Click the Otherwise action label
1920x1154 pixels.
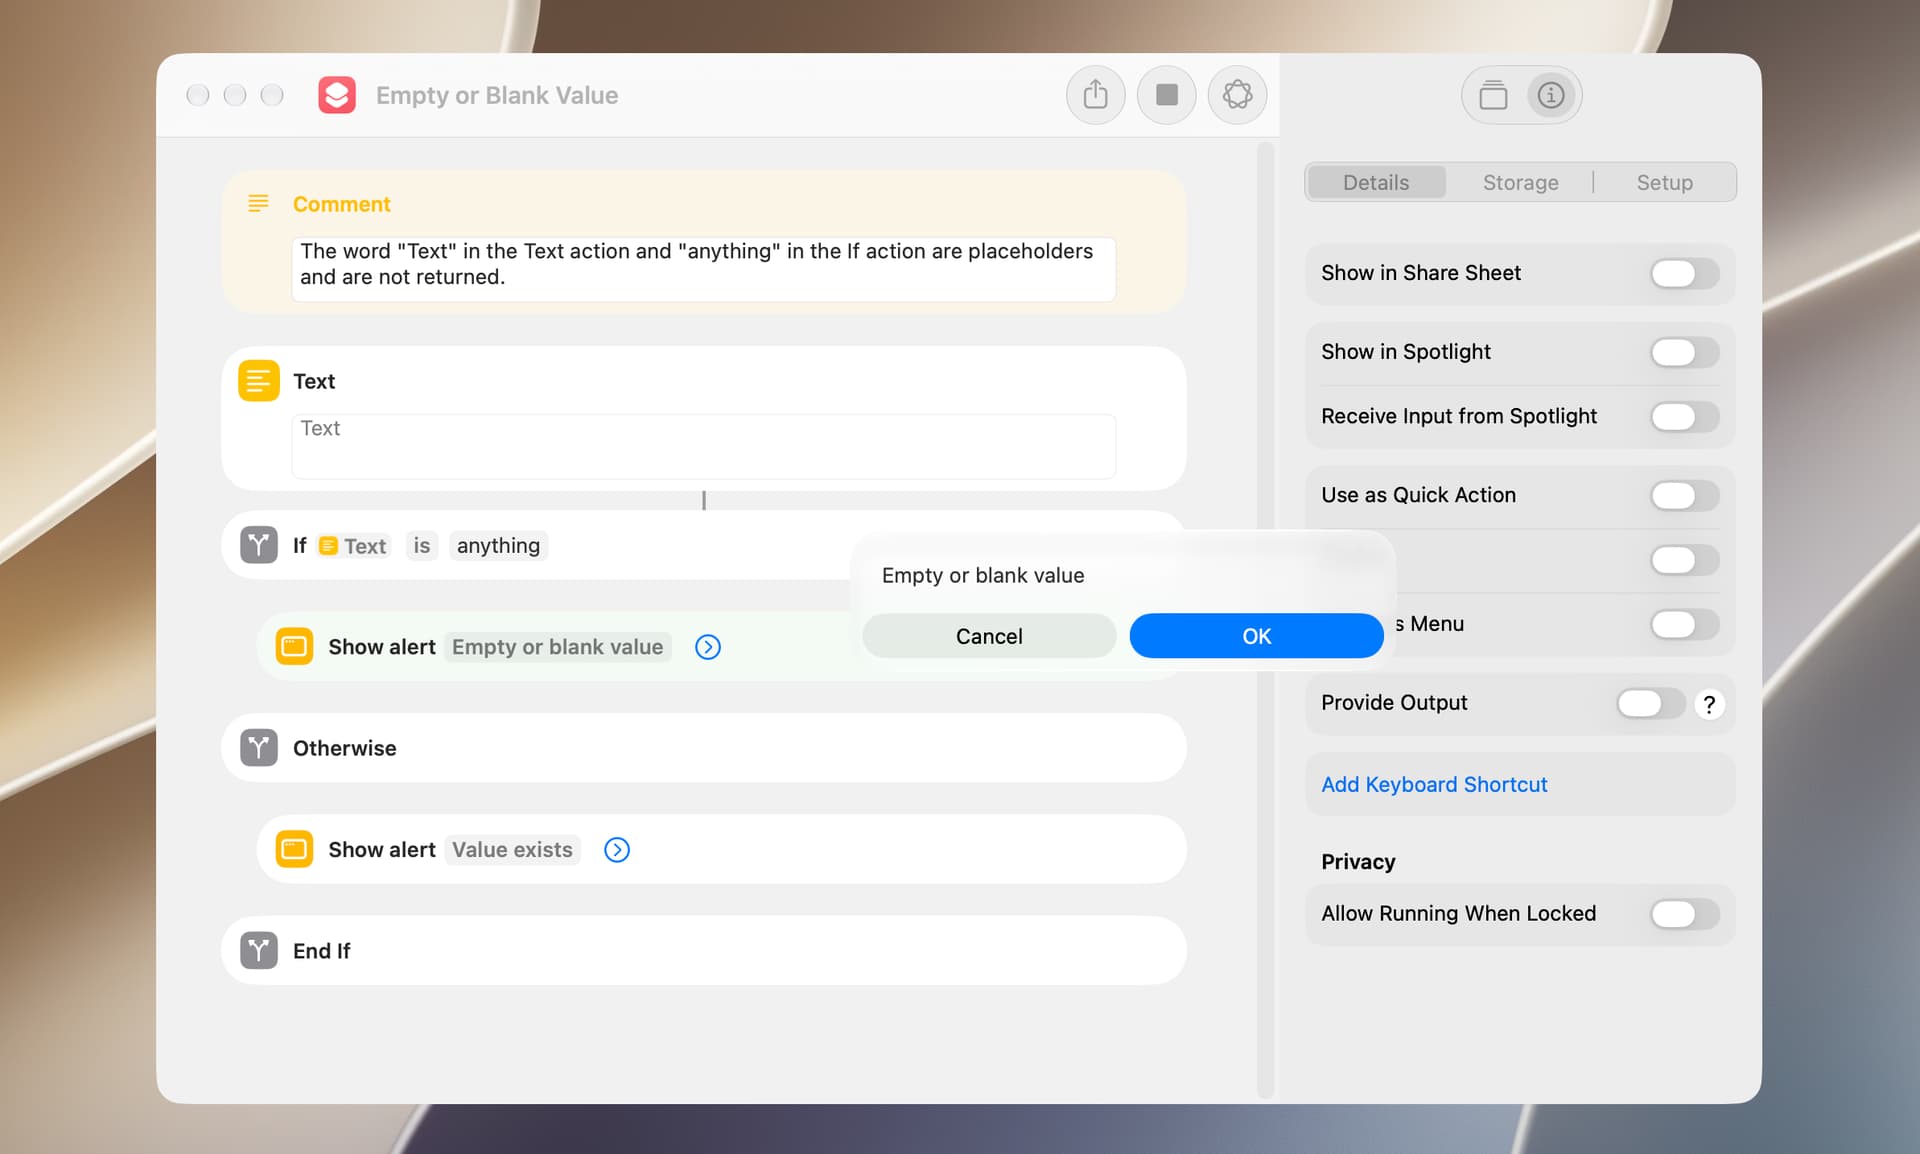[x=344, y=748]
